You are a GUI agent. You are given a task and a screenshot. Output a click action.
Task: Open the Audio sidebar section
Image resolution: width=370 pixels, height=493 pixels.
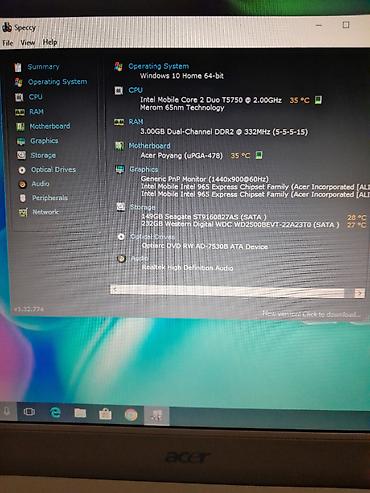[x=40, y=184]
